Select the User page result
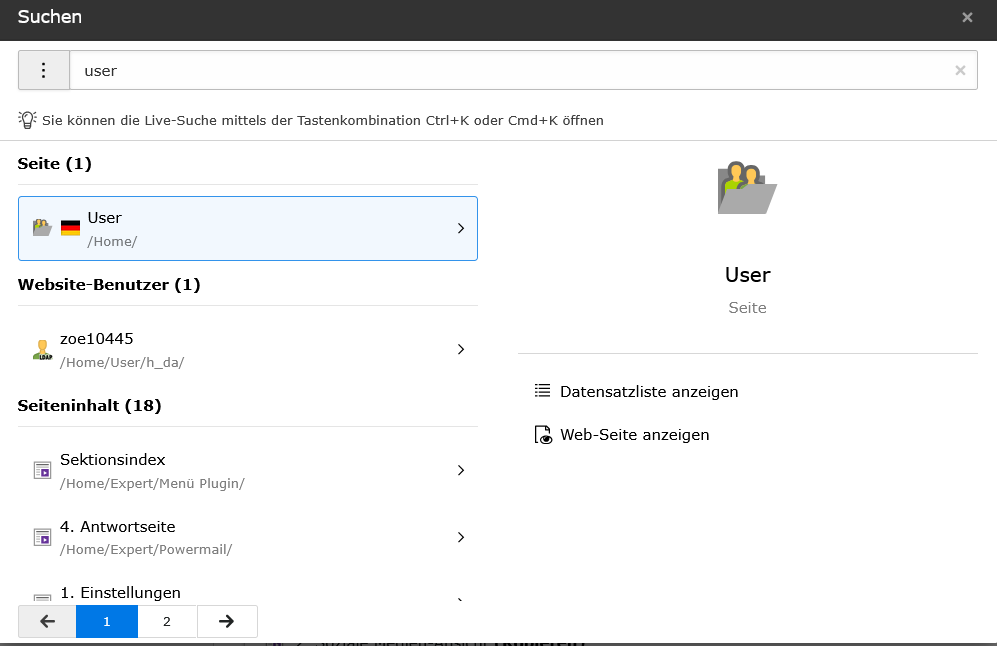 [x=248, y=228]
